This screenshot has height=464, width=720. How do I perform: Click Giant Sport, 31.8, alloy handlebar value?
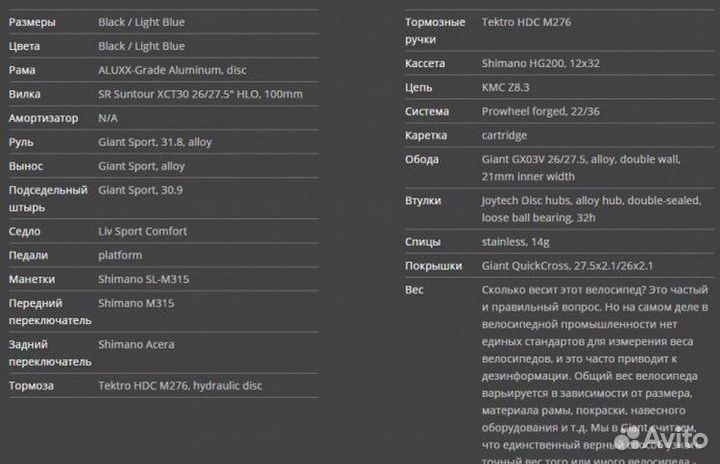[x=155, y=142]
